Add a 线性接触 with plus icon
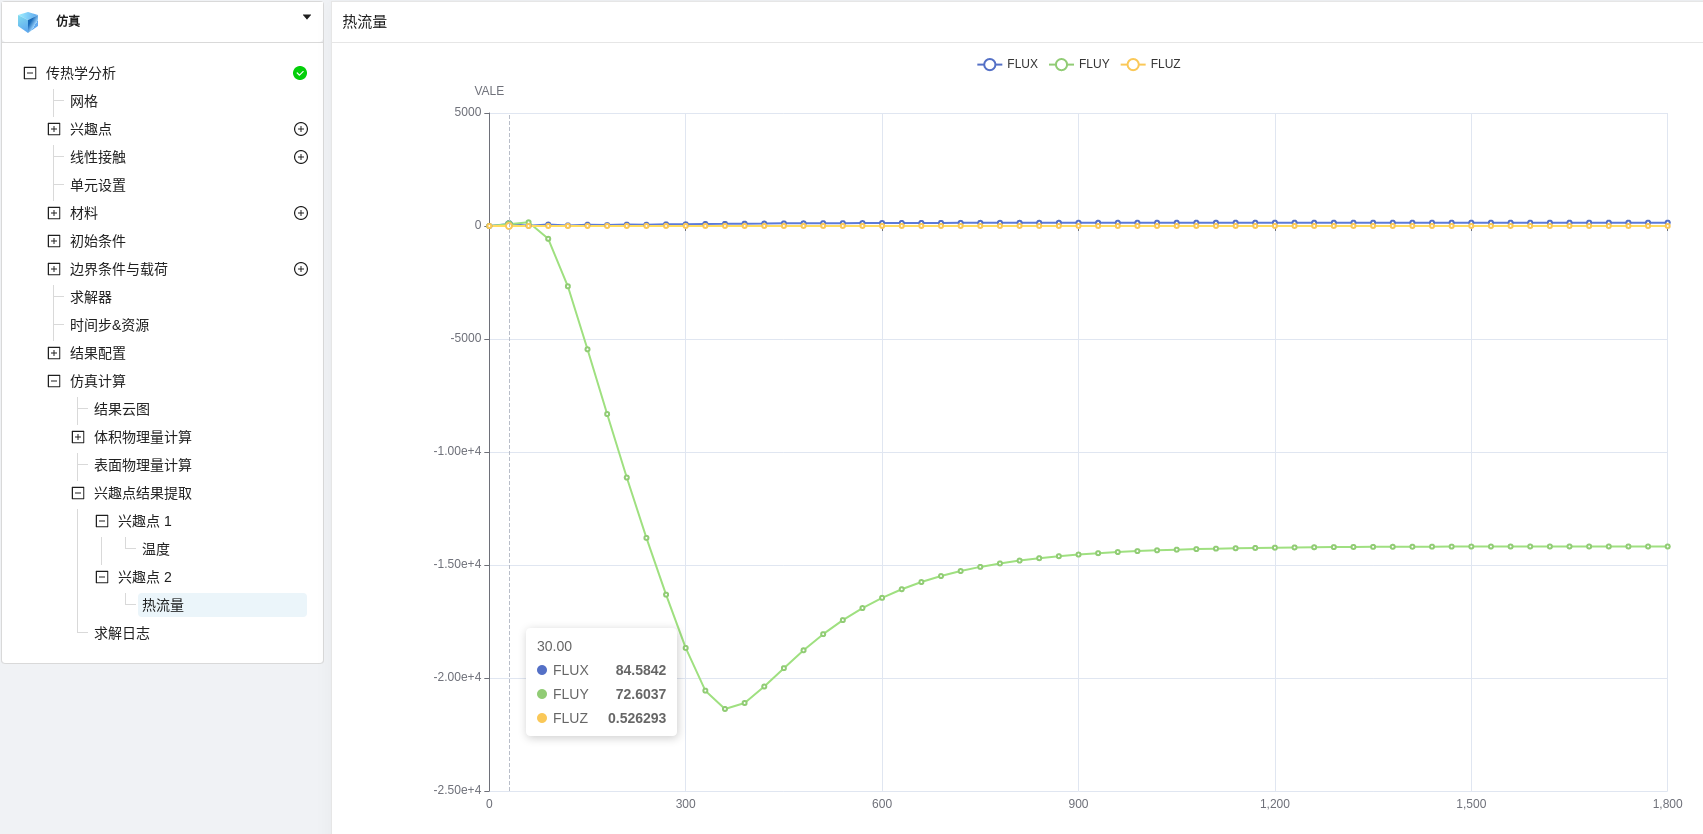 301,157
